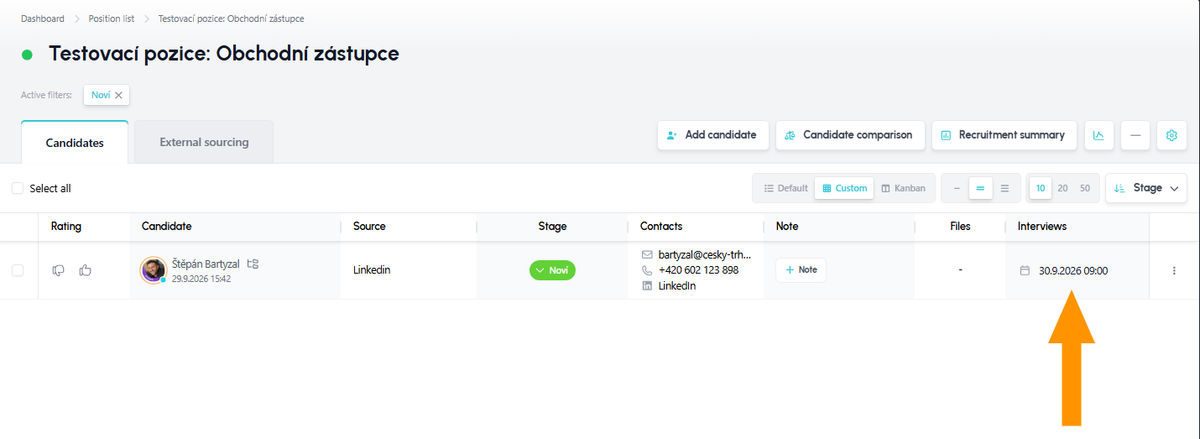
Task: Click the email envelope icon in Contacts
Action: pyautogui.click(x=647, y=255)
